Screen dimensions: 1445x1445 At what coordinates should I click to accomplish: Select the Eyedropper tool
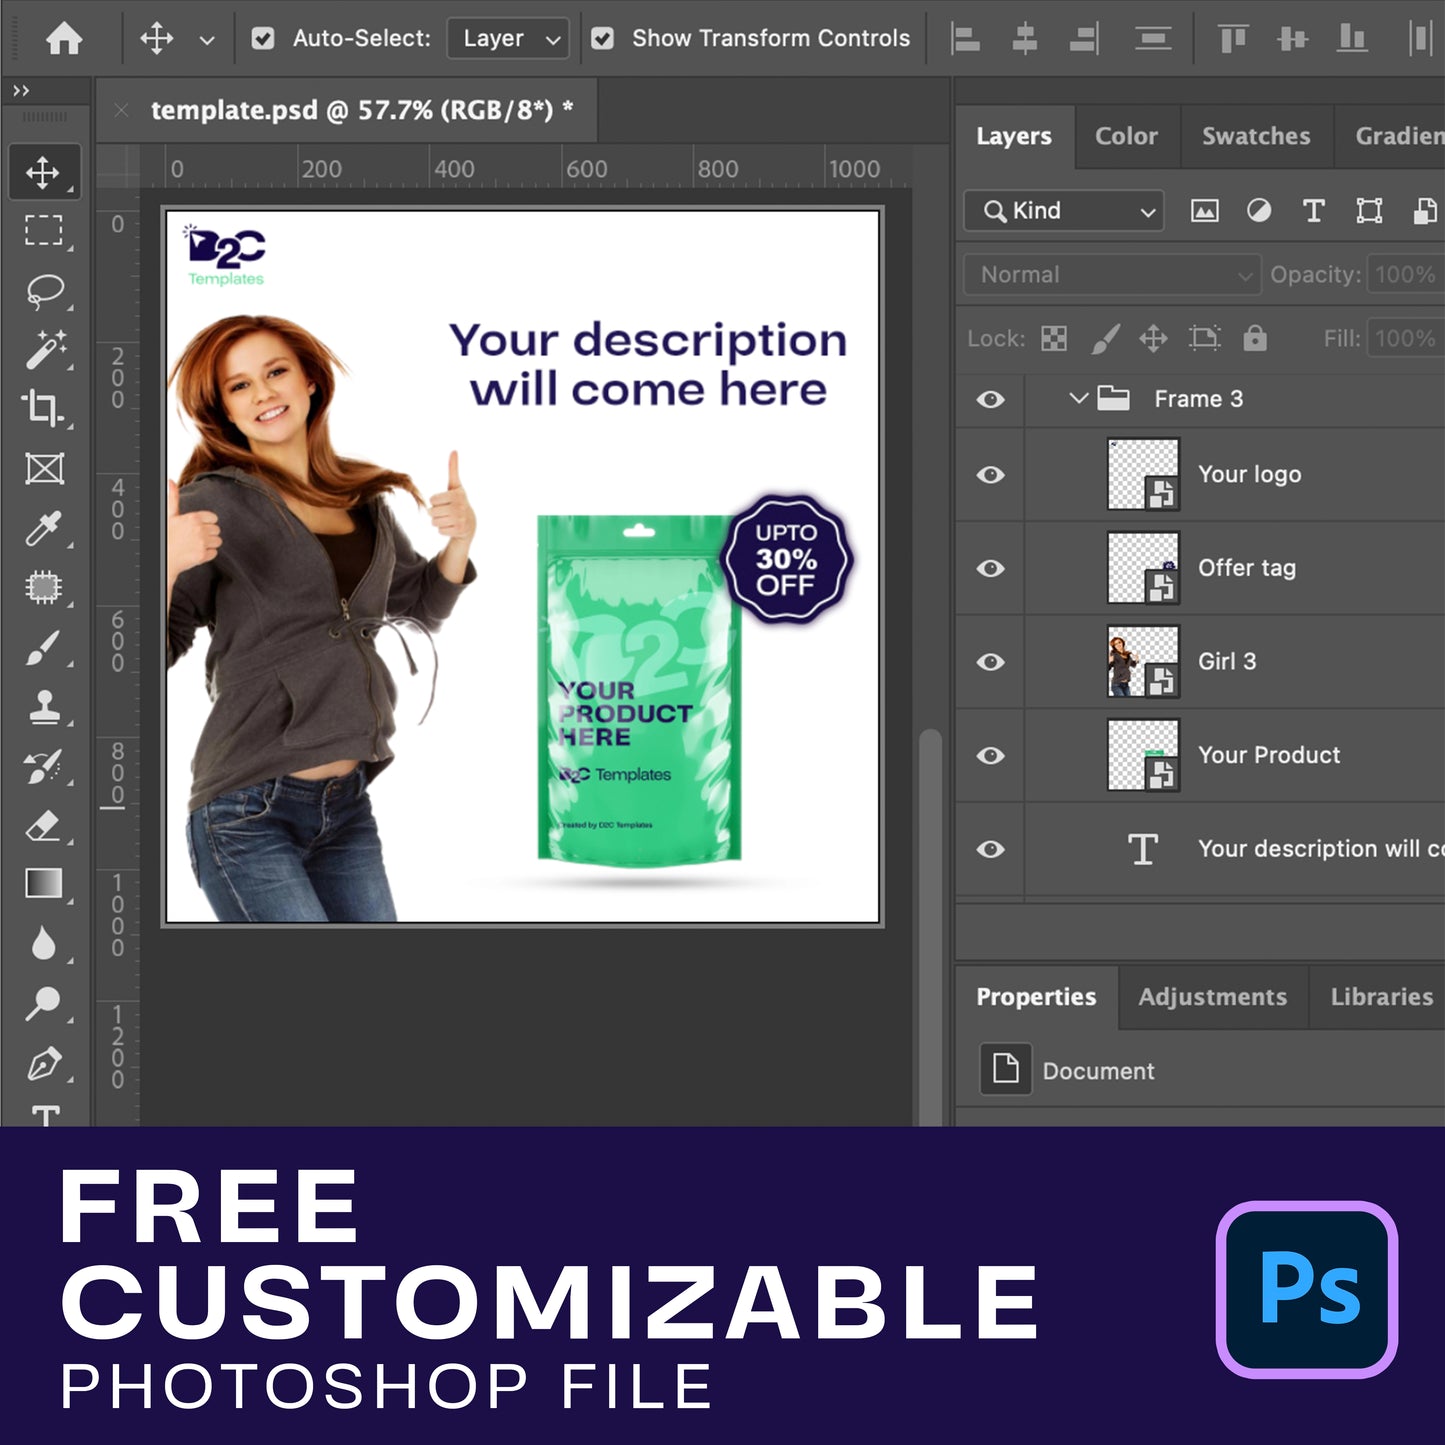[43, 529]
